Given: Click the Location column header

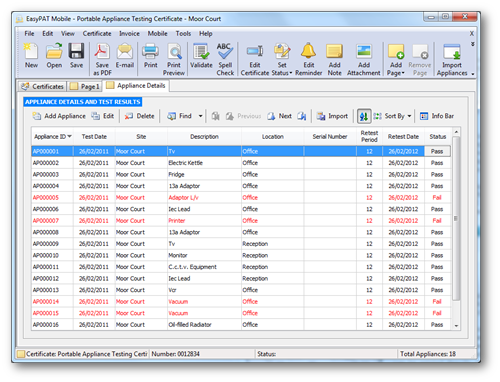Looking at the screenshot, I should pos(273,137).
